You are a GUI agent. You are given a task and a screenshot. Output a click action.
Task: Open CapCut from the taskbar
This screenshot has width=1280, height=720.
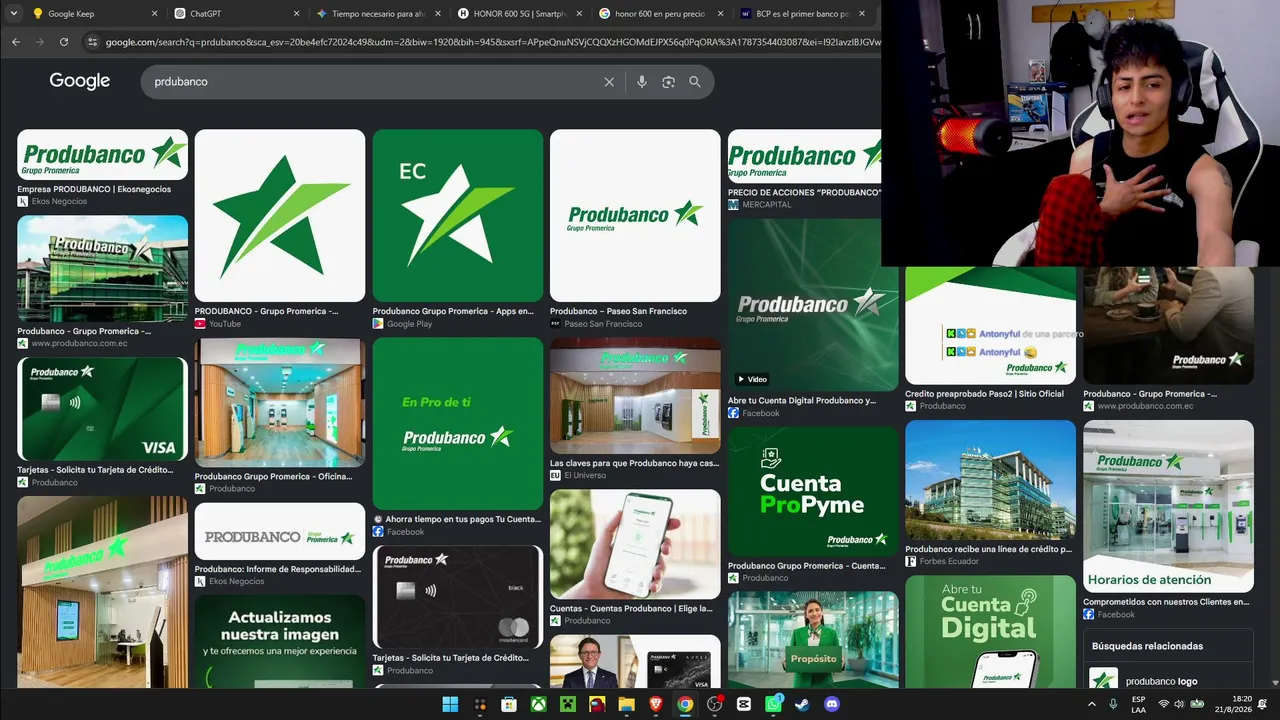click(743, 704)
